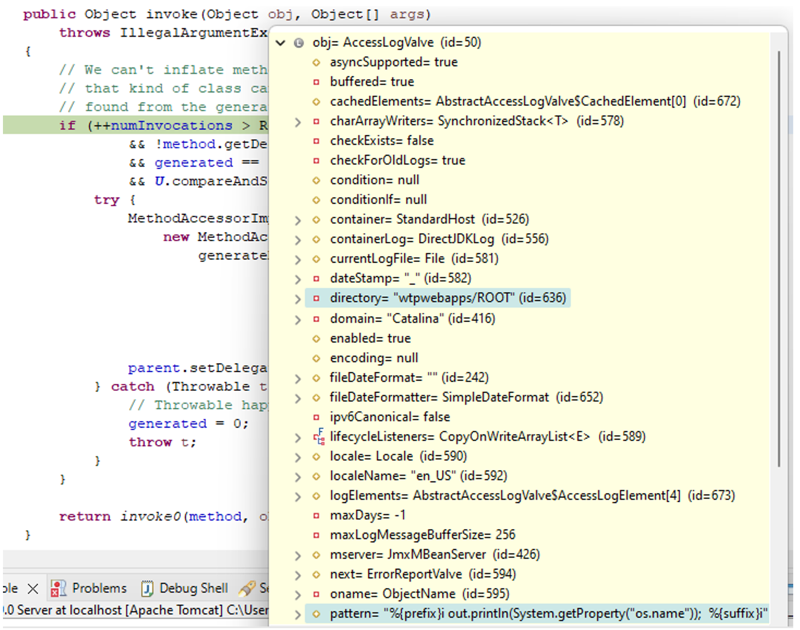Image resolution: width=800 pixels, height=630 pixels.
Task: Collapse the obj= AccessLogValve node
Action: 283,42
